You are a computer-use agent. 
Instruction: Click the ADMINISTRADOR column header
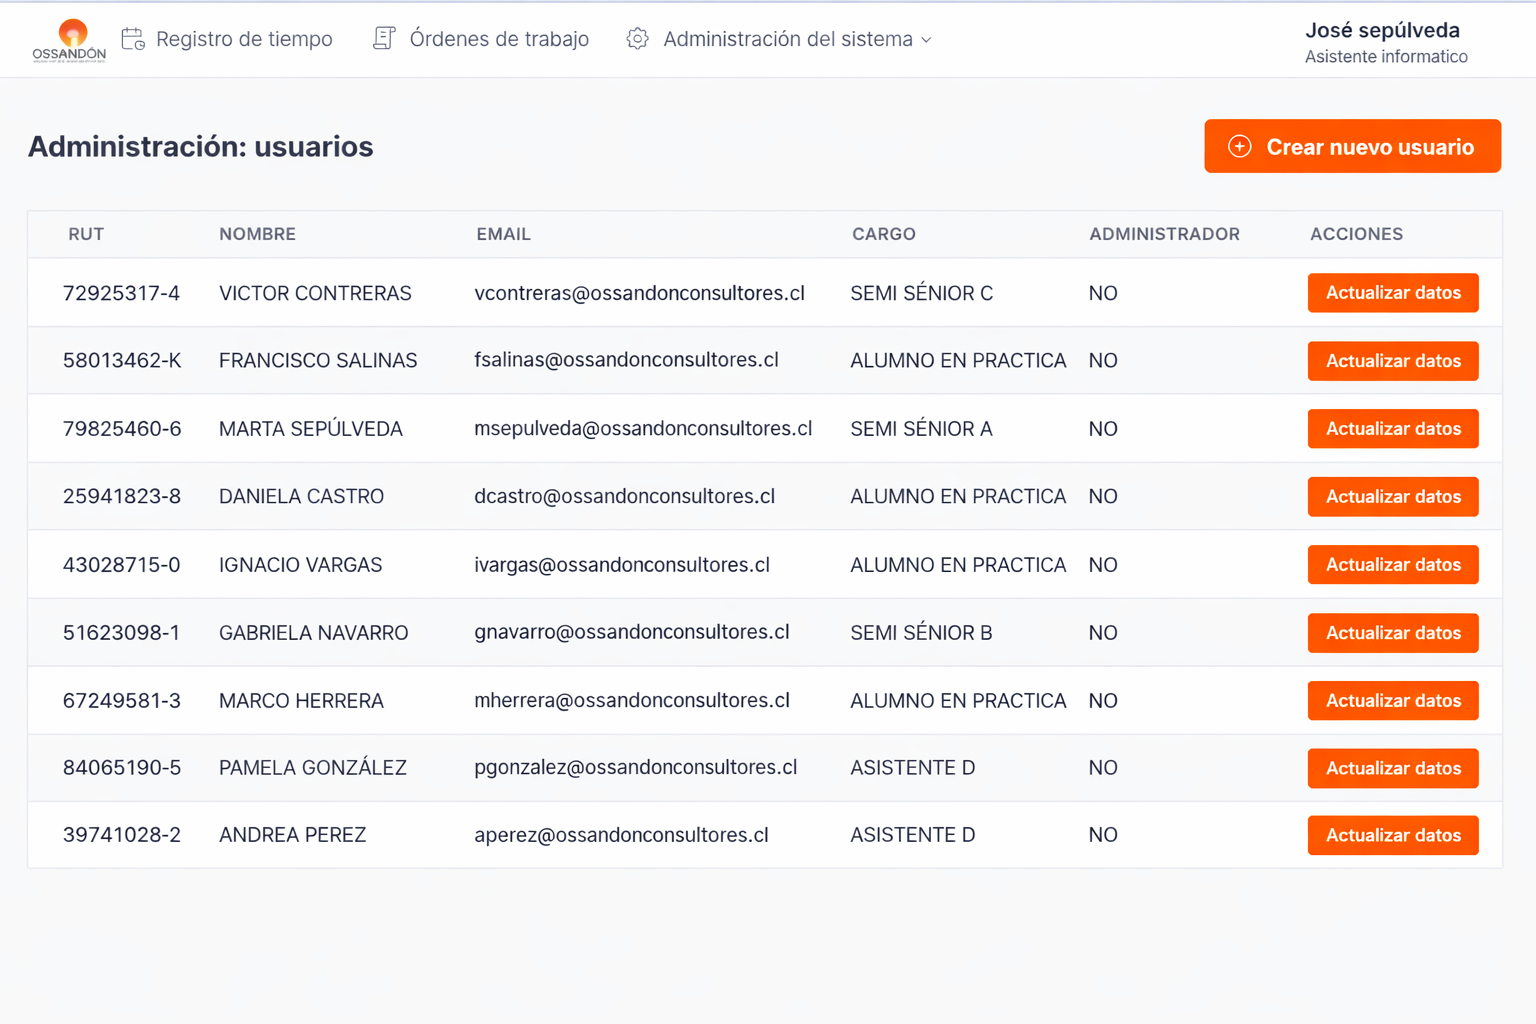click(1164, 234)
